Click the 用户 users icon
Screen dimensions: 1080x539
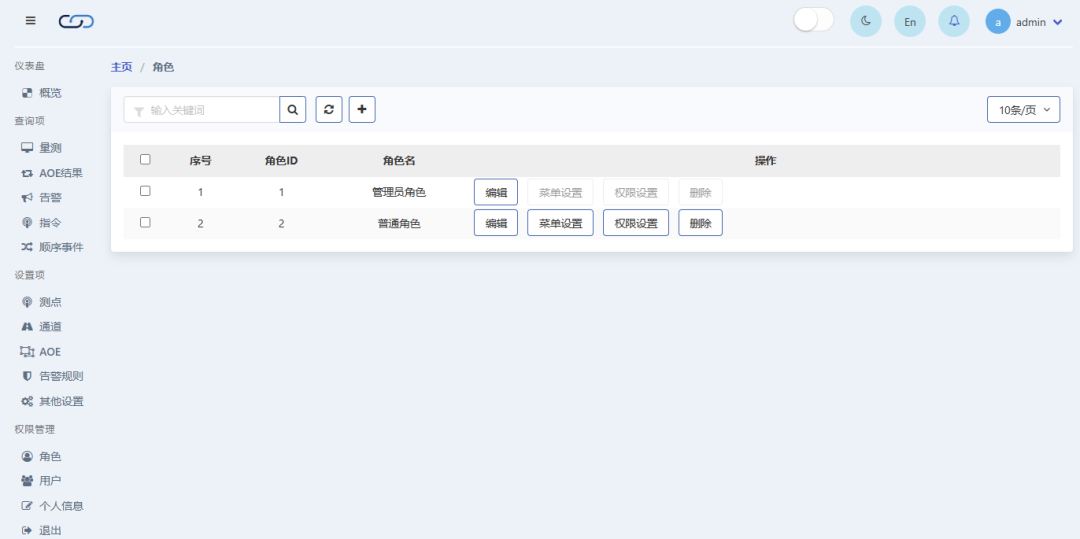[x=27, y=480]
